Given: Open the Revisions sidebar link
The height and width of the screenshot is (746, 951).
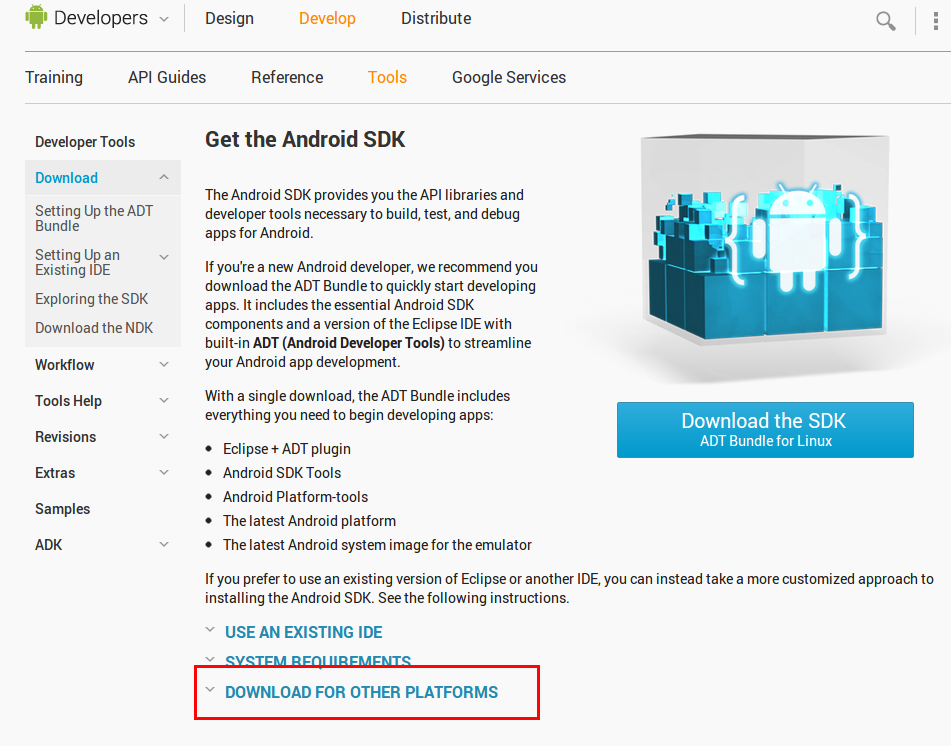Looking at the screenshot, I should click(x=66, y=437).
